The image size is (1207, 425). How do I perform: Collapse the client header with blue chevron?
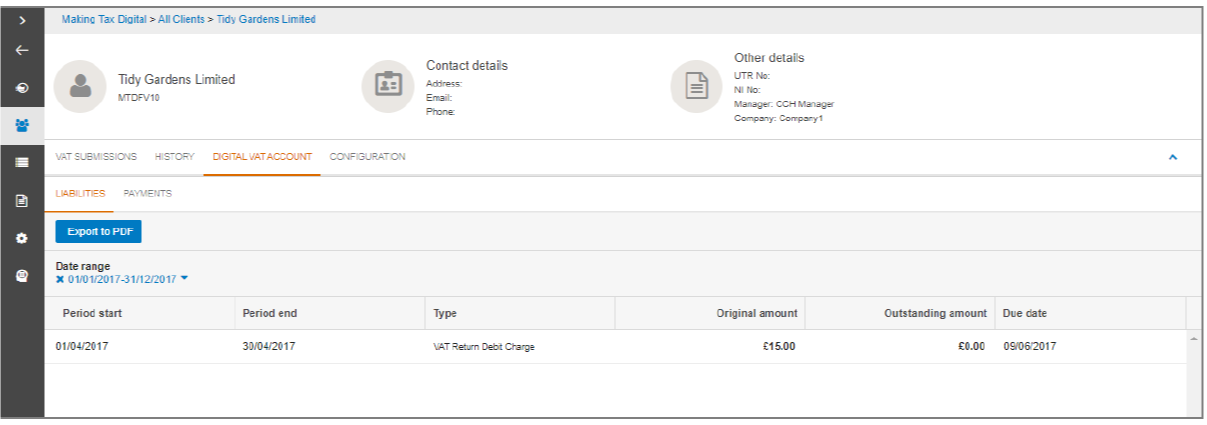(x=1173, y=158)
